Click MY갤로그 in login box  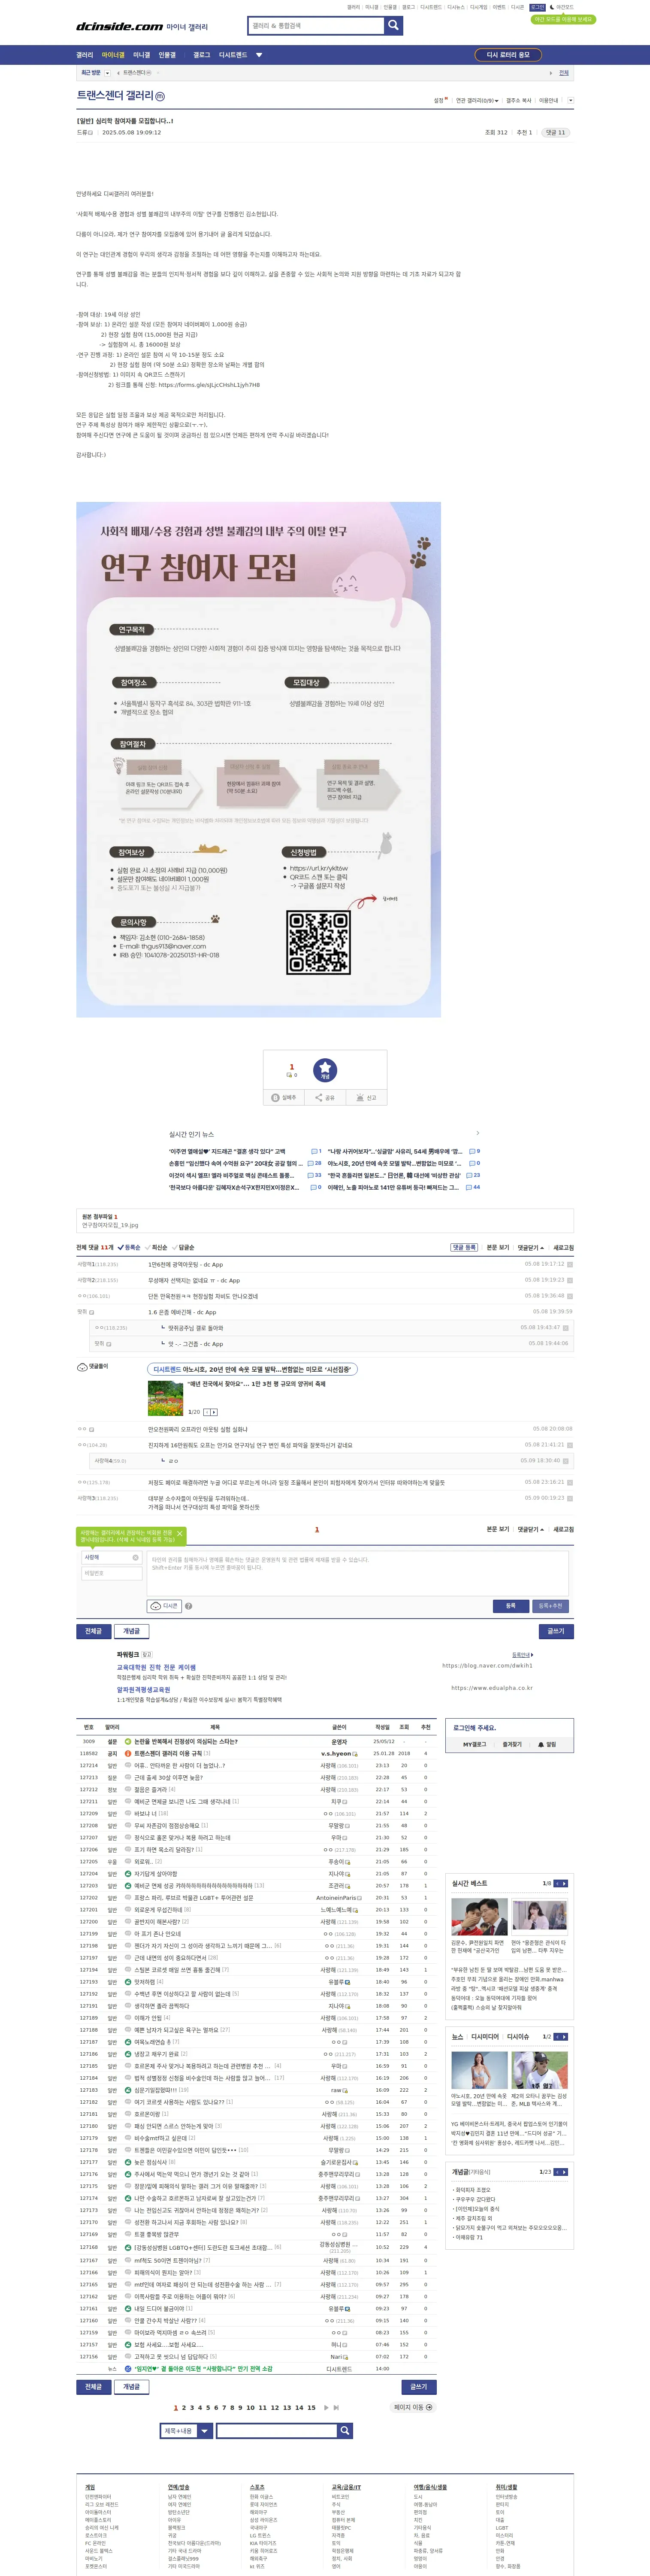coord(474,1744)
